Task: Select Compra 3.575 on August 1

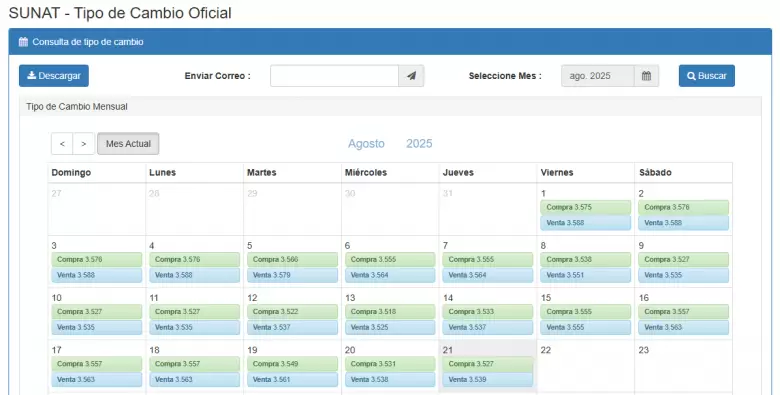Action: click(585, 207)
